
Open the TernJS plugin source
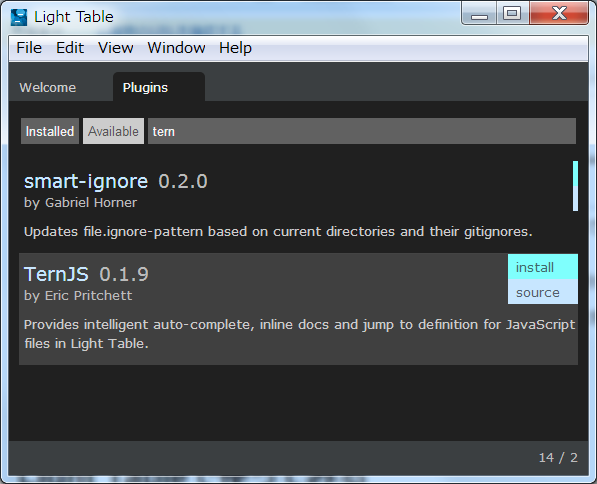[543, 292]
